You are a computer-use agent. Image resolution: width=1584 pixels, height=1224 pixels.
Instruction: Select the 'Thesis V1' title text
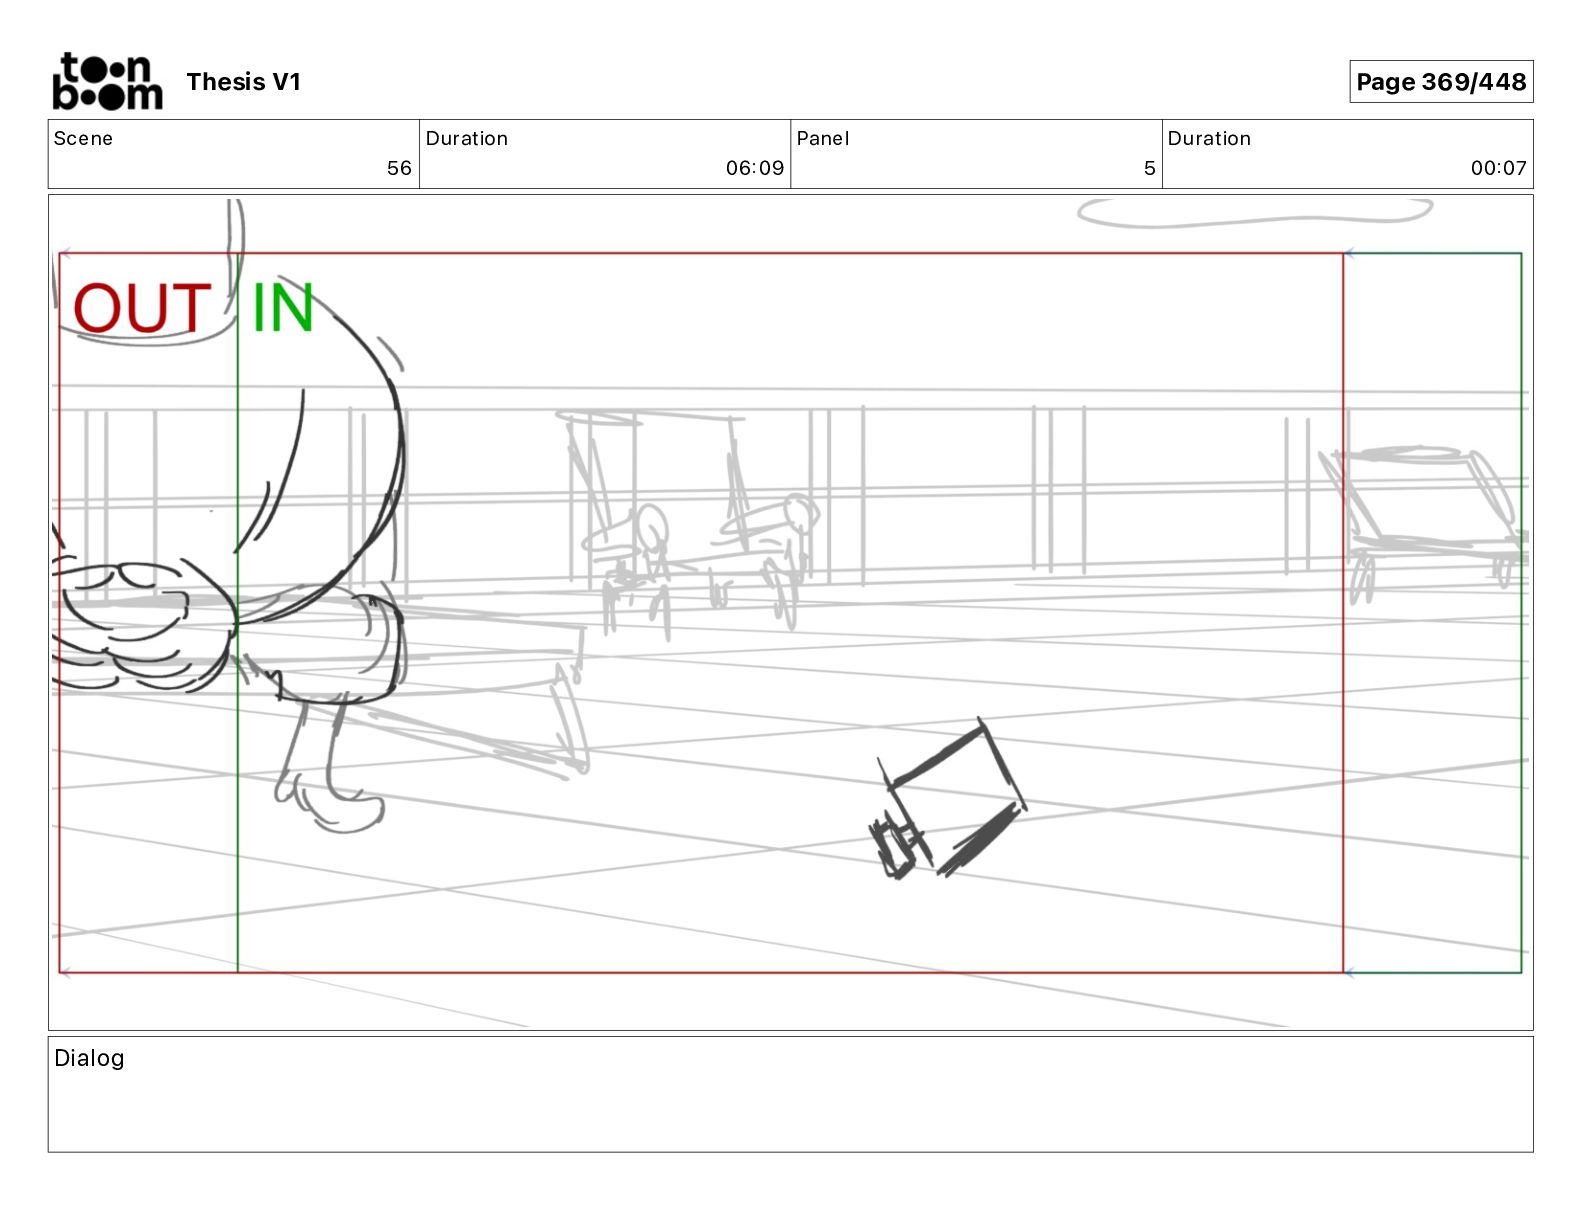point(243,82)
